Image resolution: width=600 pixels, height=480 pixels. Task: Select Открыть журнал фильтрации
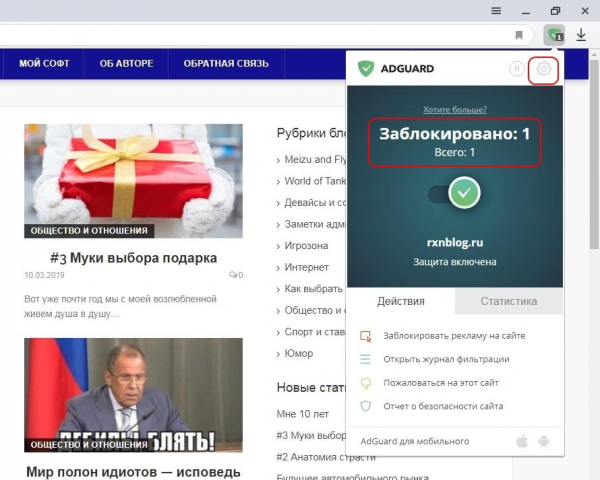coord(446,359)
